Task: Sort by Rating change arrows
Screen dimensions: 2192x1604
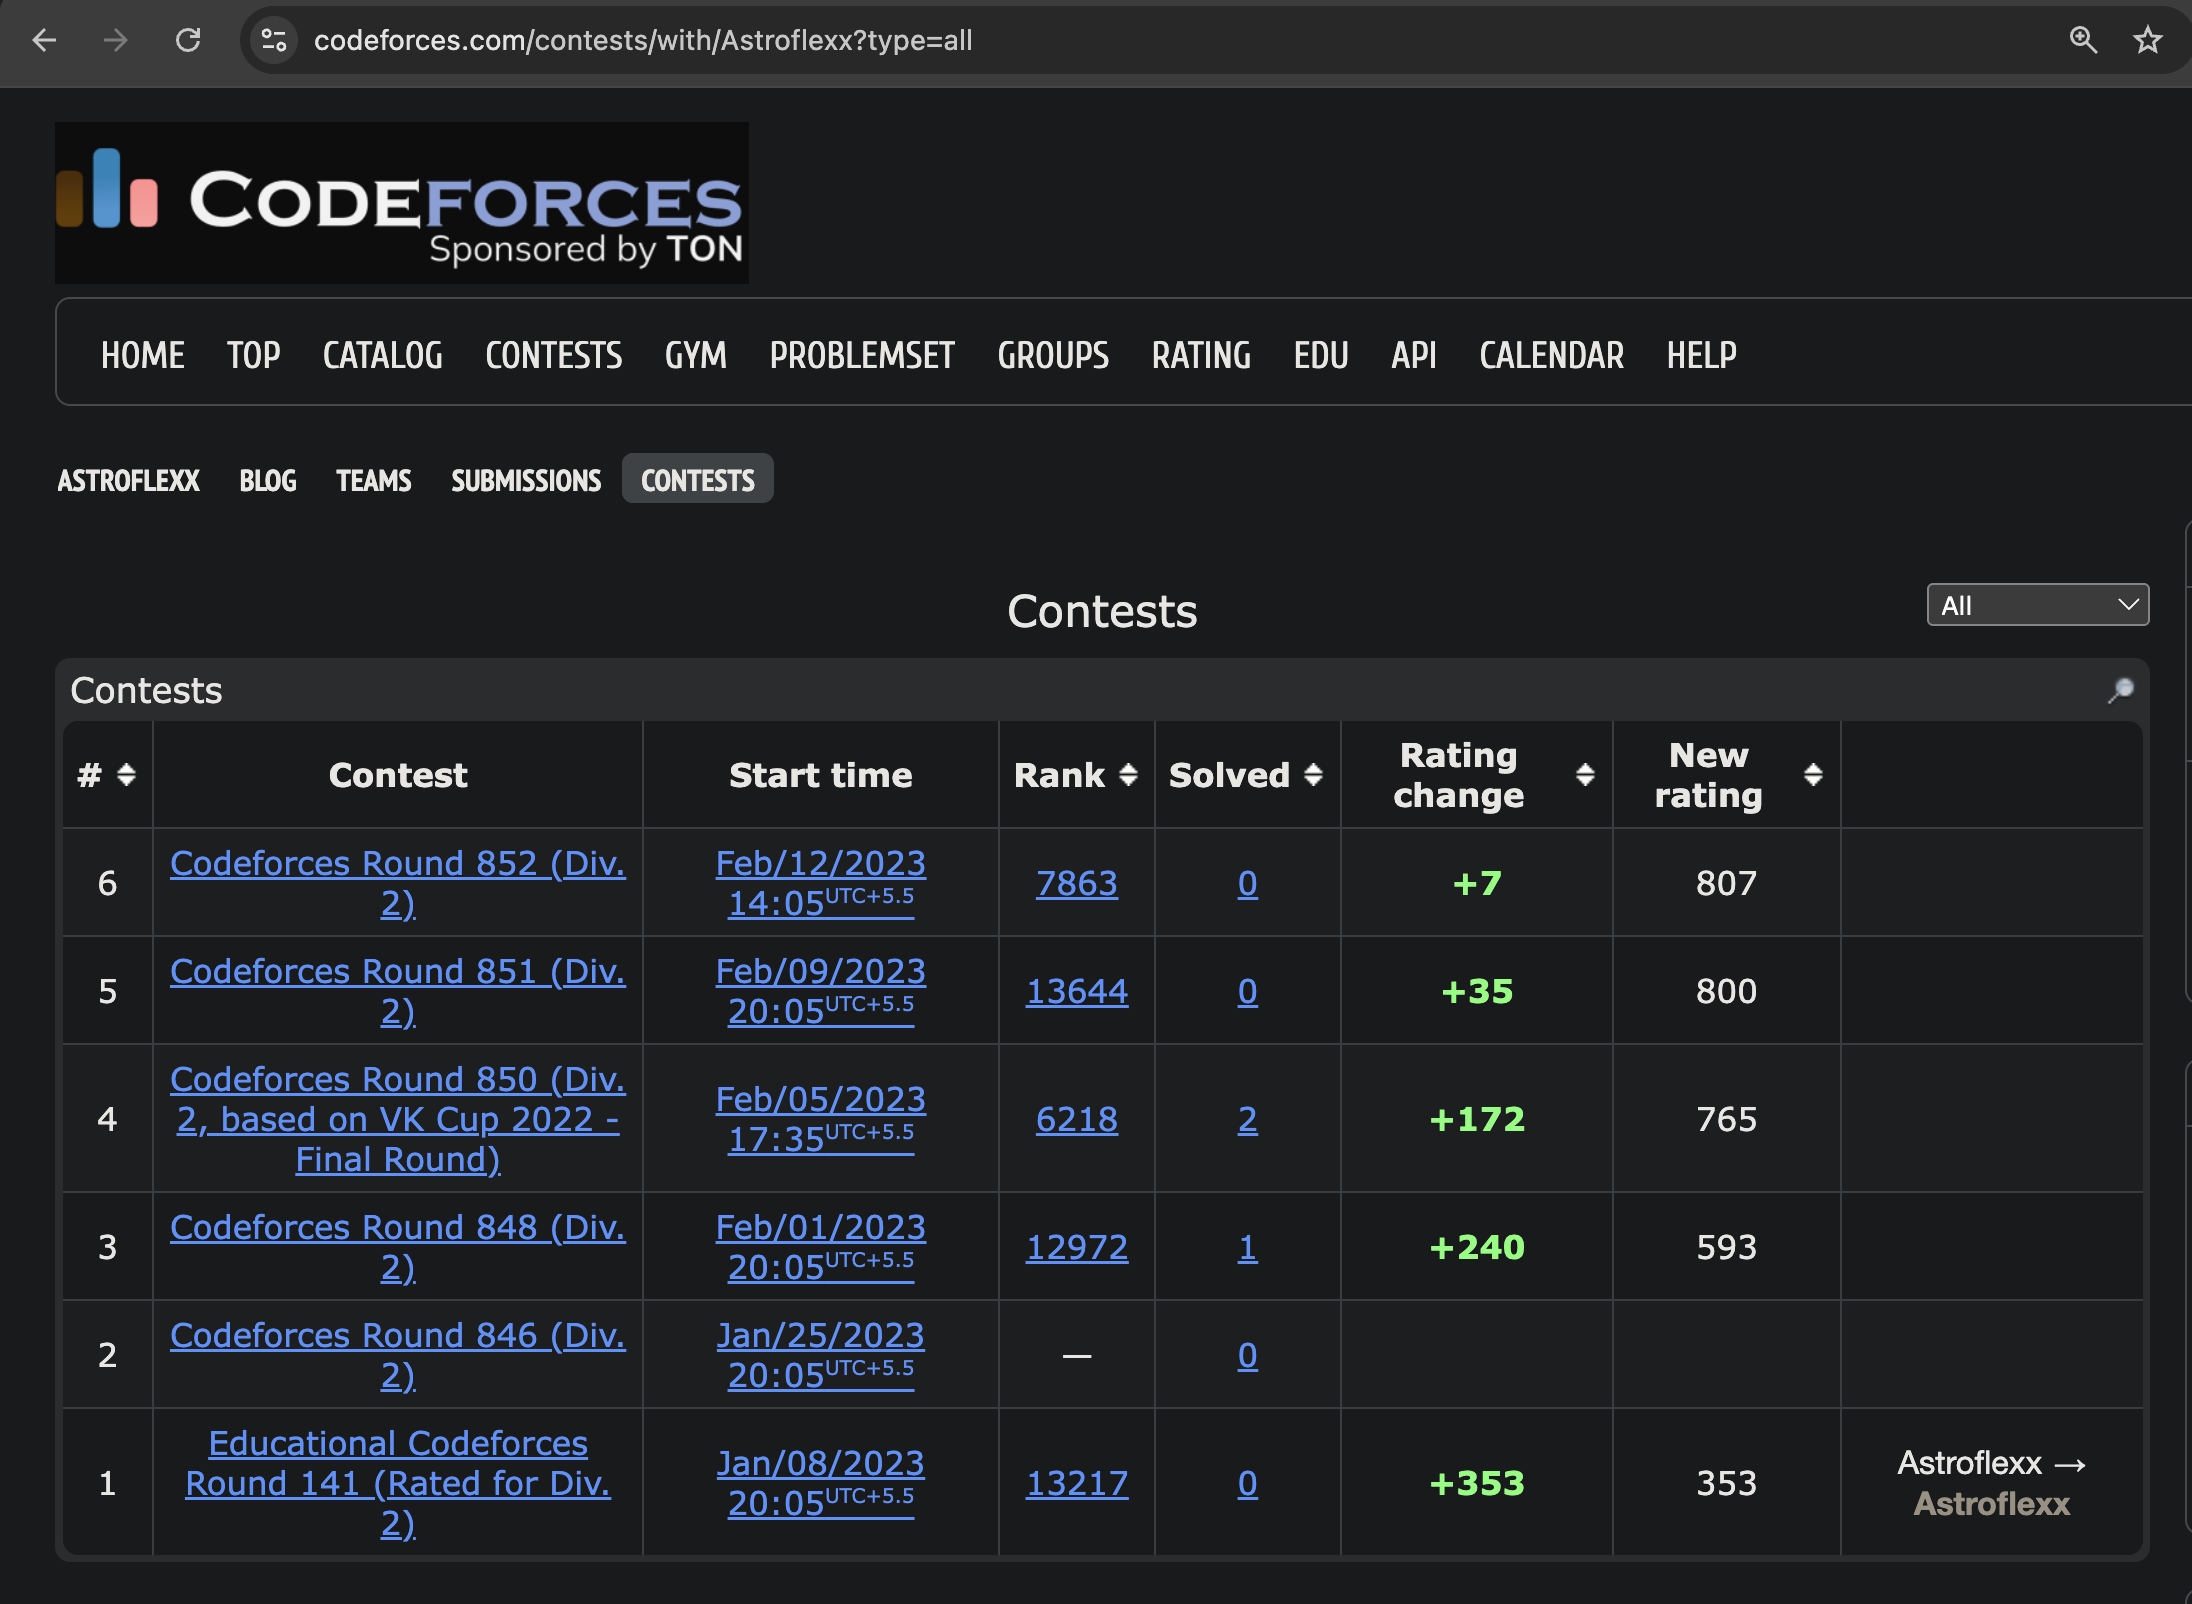Action: tap(1585, 775)
